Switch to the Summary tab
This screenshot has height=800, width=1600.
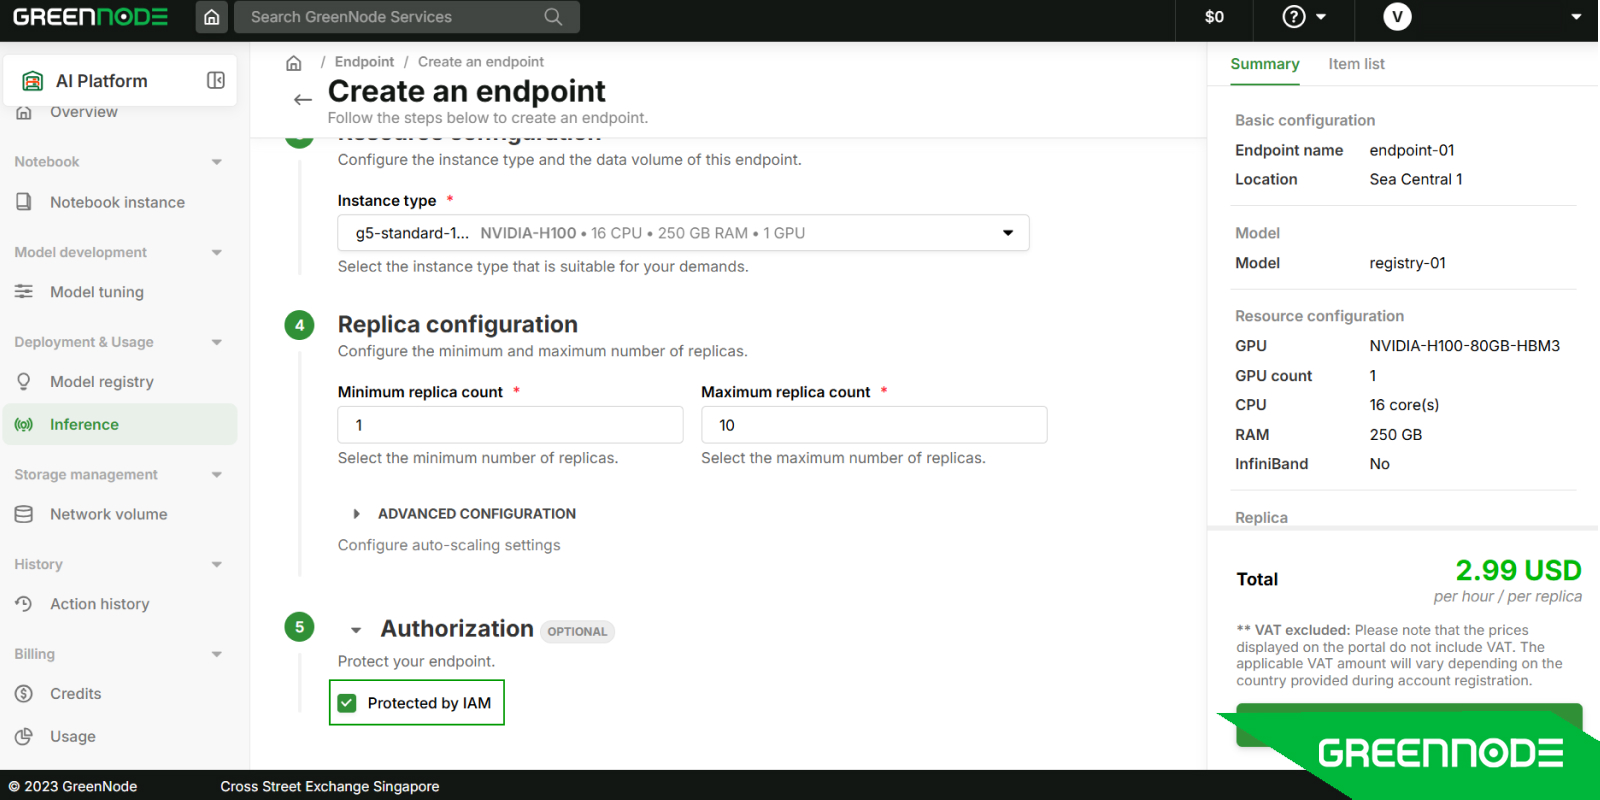click(x=1265, y=64)
